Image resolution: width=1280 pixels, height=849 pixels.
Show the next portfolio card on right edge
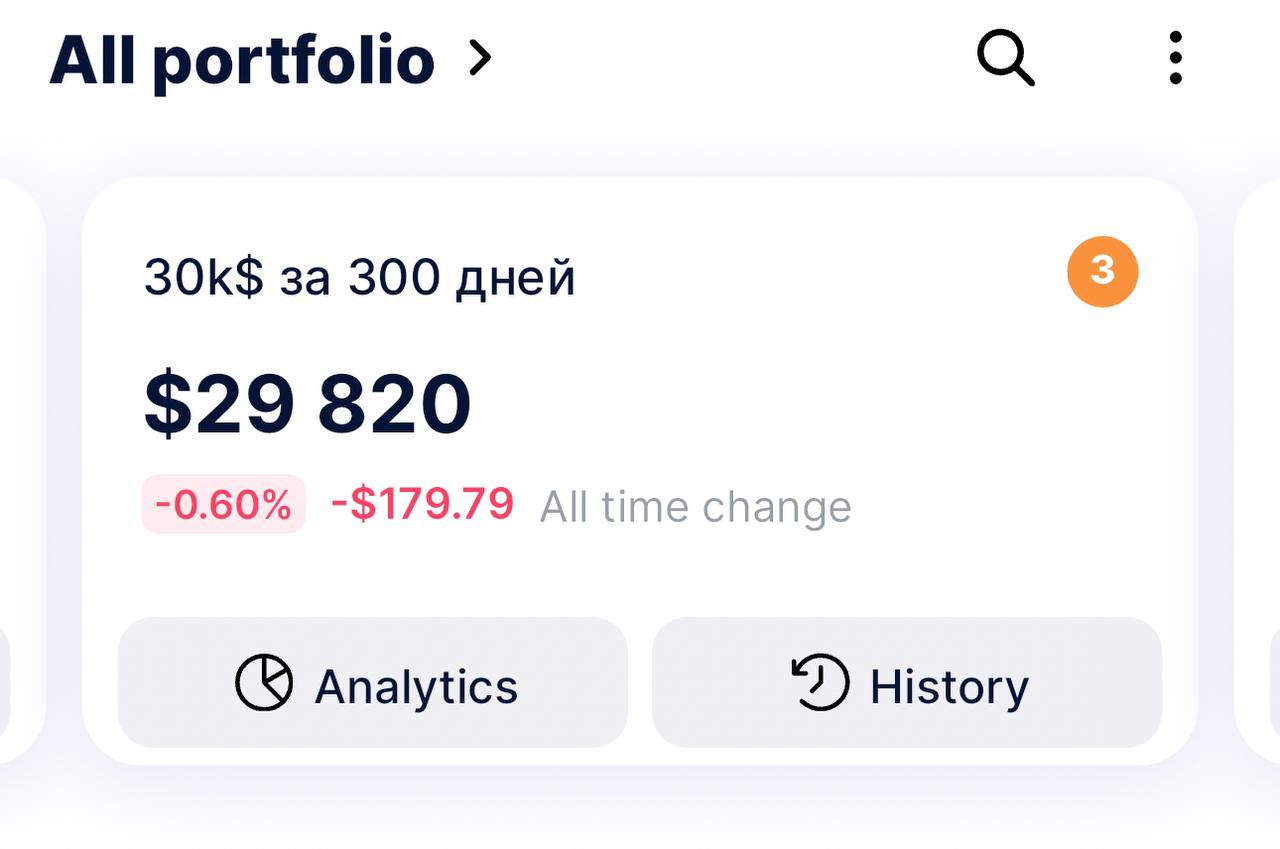(x=1257, y=470)
